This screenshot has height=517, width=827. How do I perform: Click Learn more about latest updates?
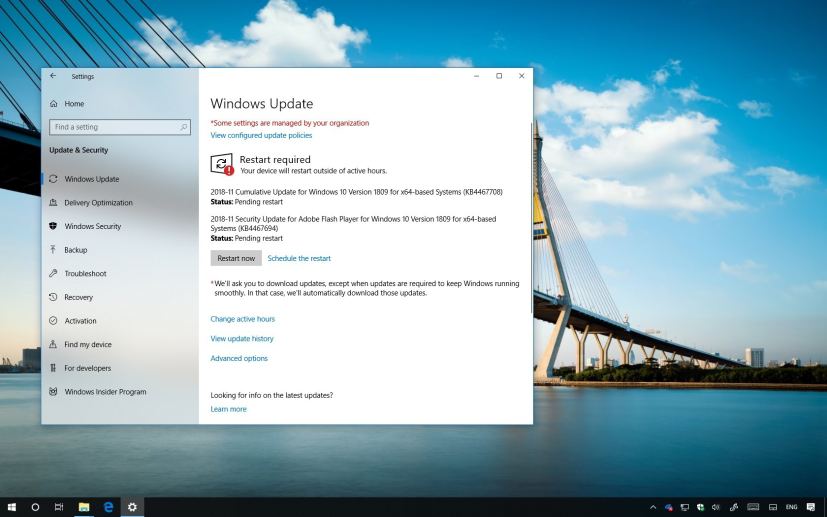[x=228, y=409]
